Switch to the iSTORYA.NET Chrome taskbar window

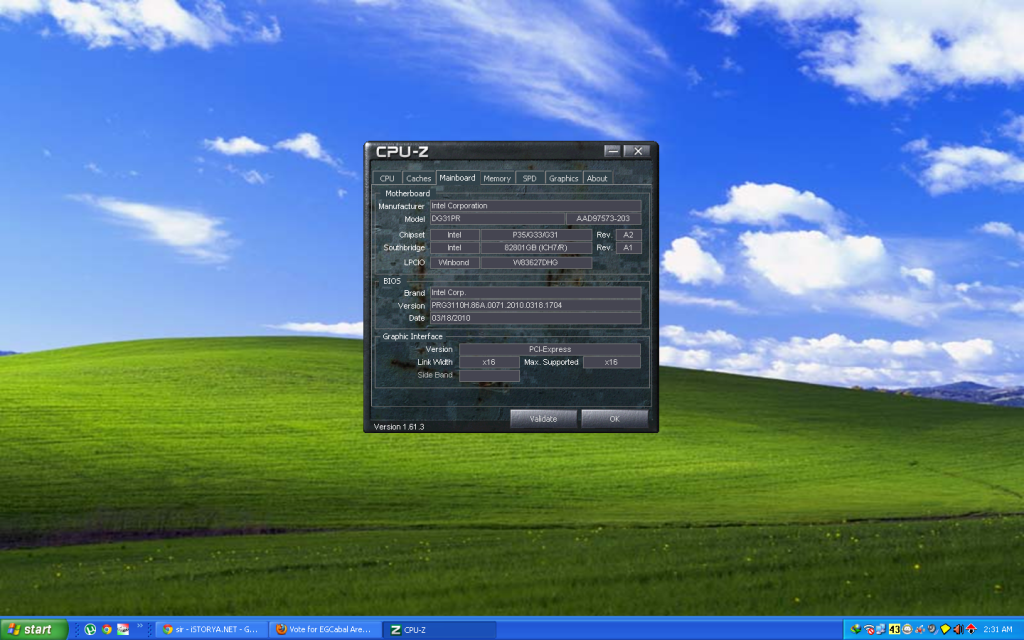coord(212,630)
